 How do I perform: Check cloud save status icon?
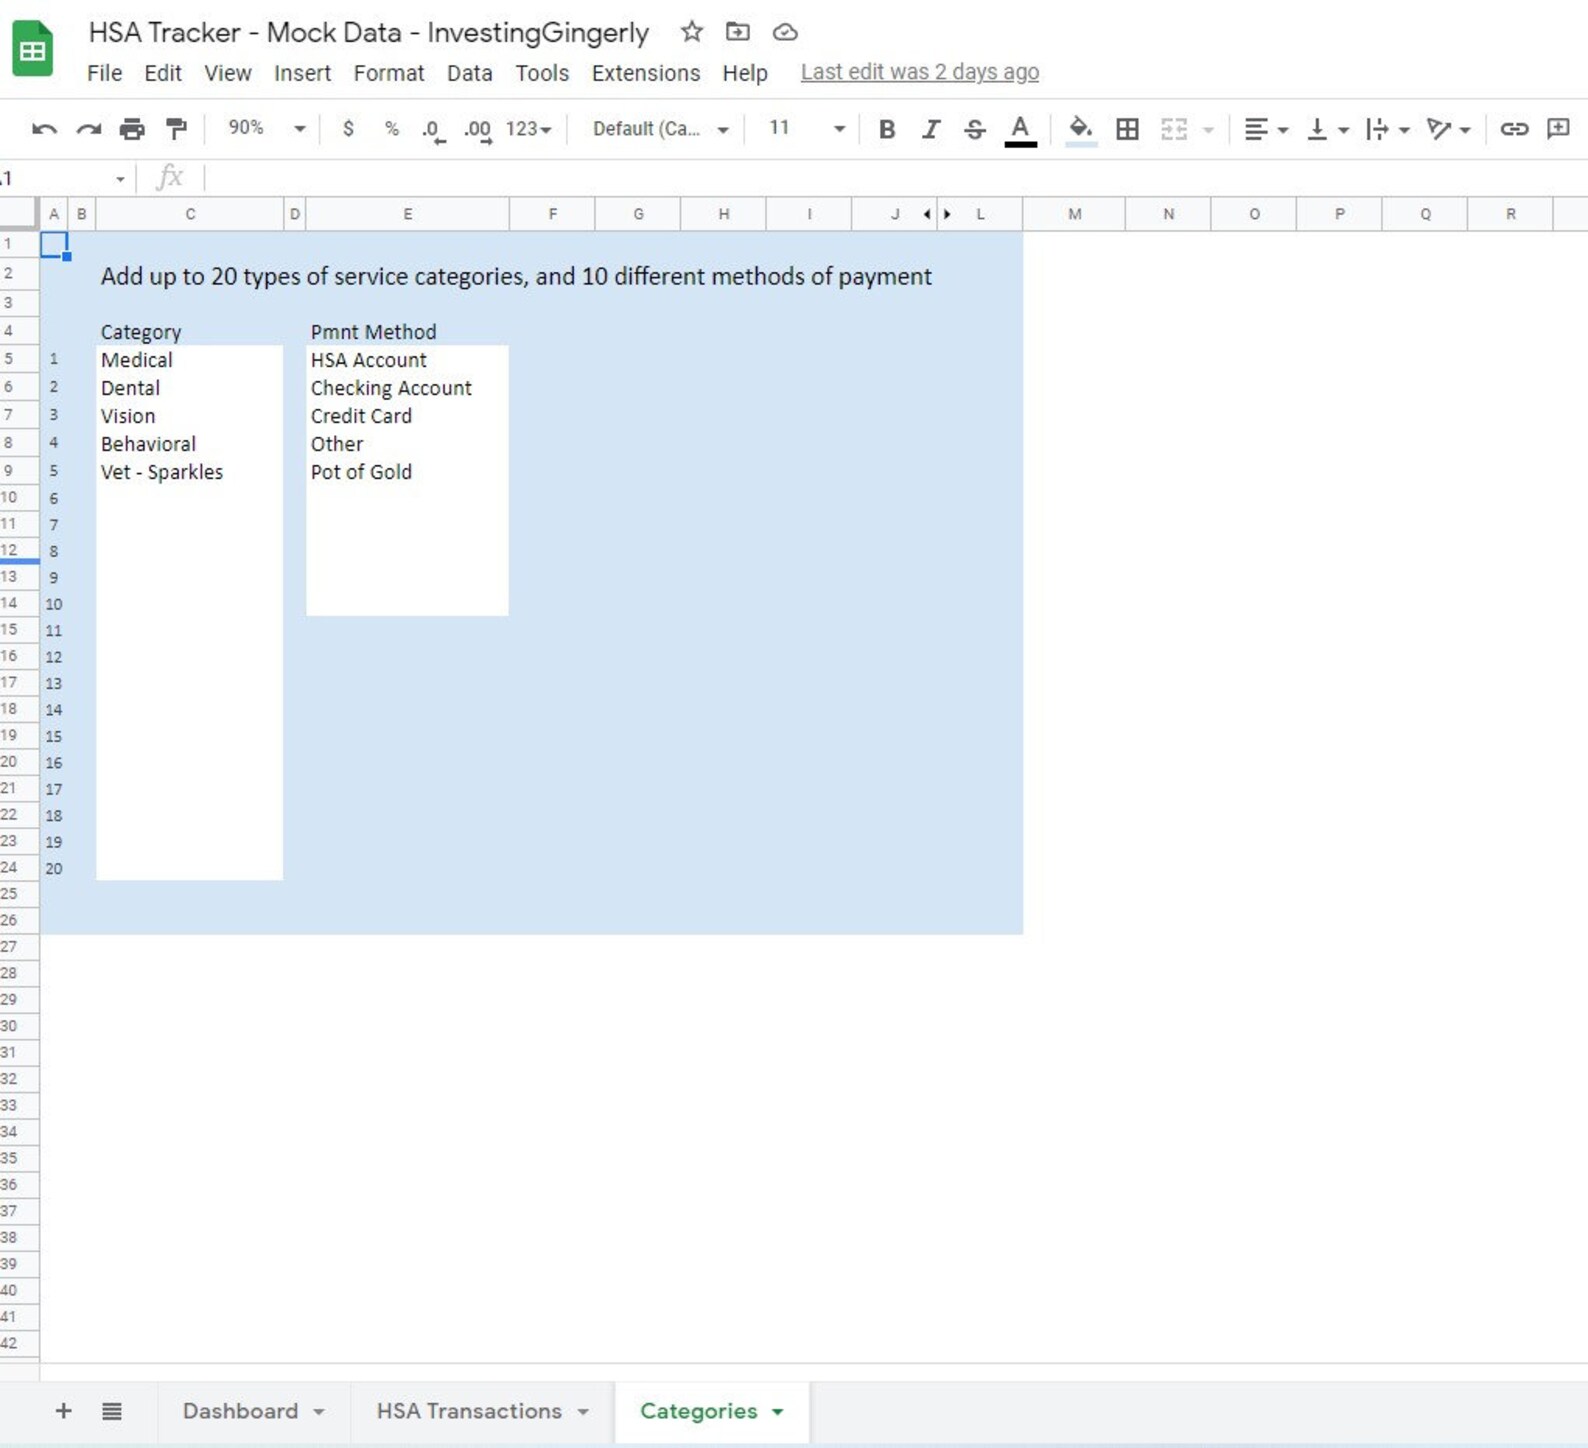pyautogui.click(x=785, y=32)
